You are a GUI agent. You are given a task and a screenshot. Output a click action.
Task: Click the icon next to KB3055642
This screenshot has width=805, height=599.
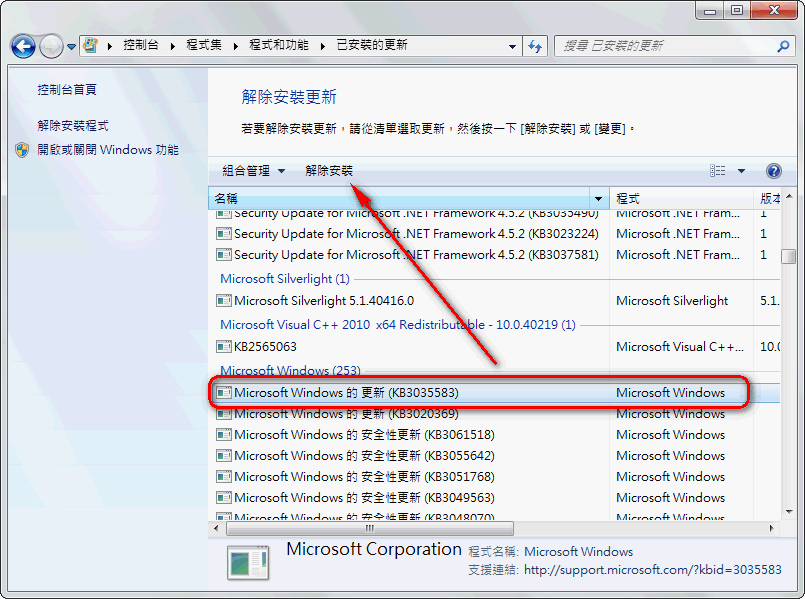click(224, 456)
